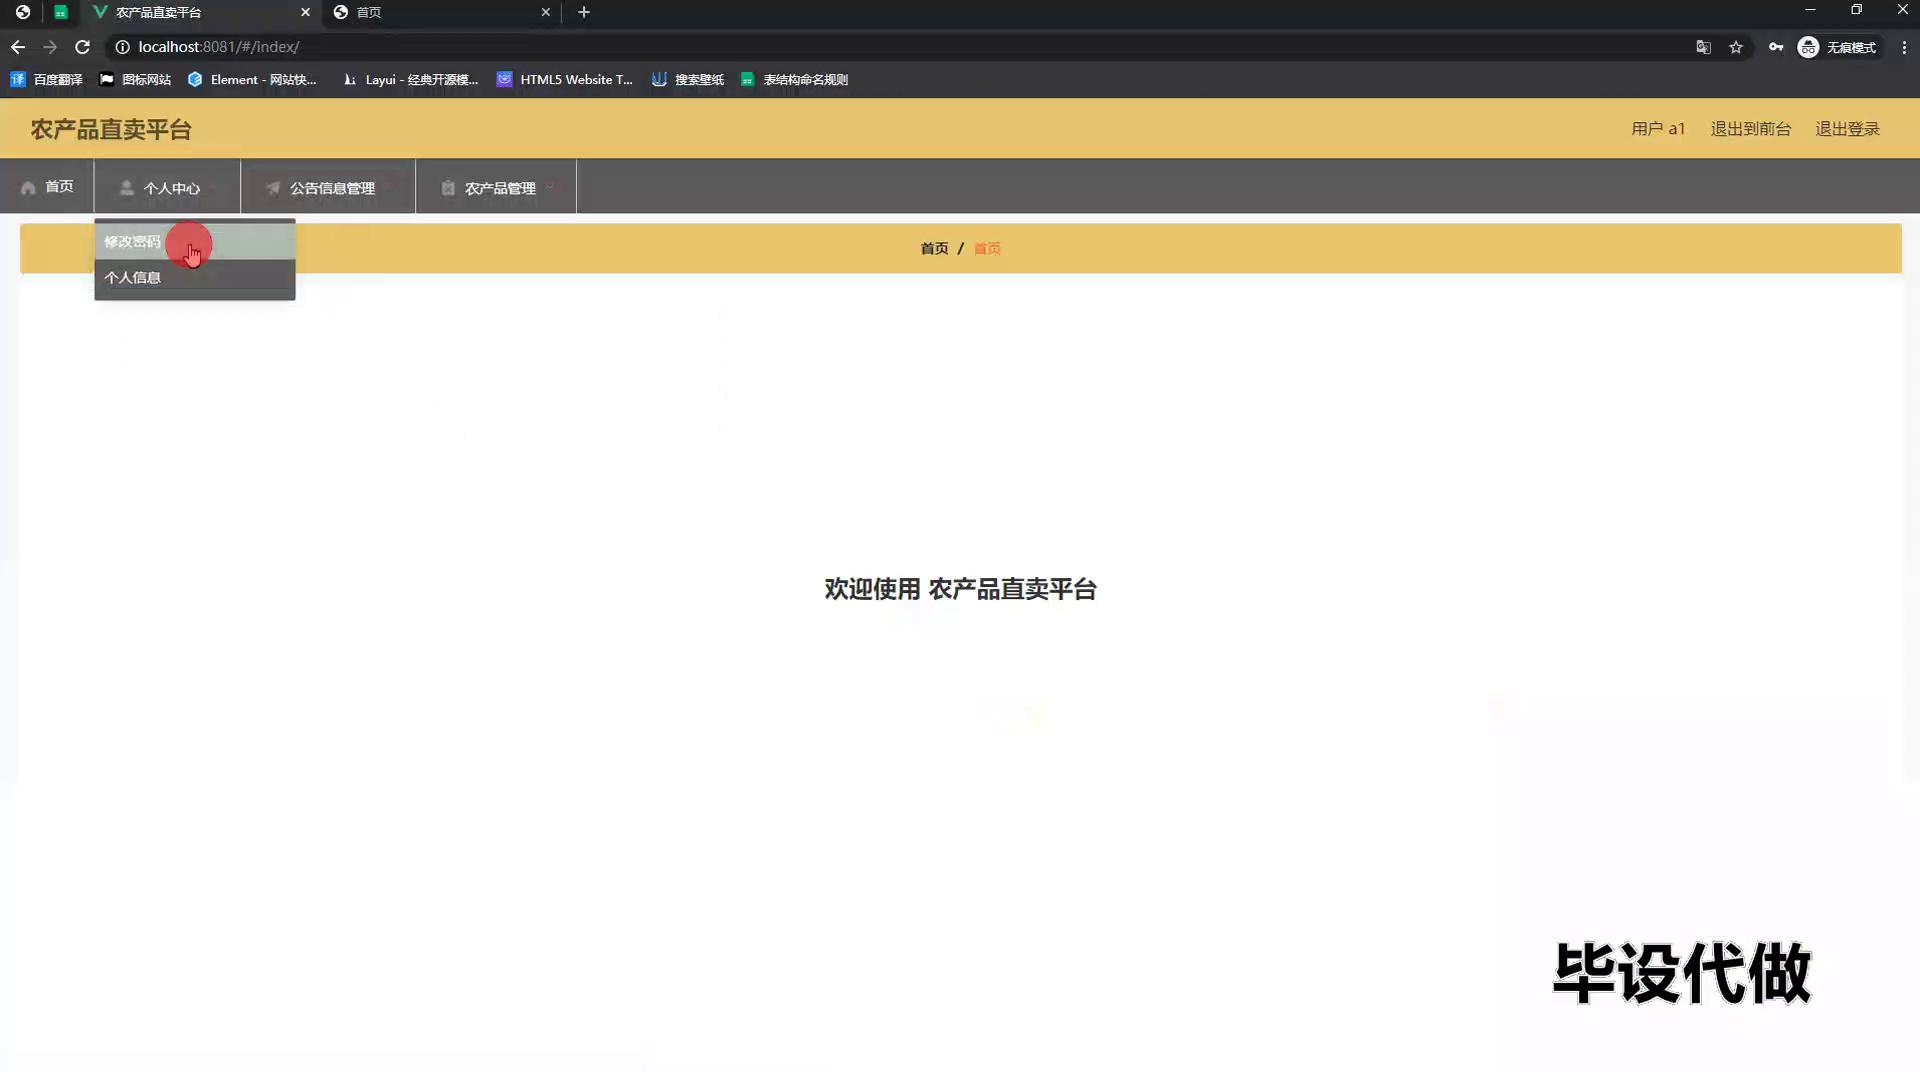Bookmark this page with star icon
The height and width of the screenshot is (1072, 1920).
point(1736,47)
